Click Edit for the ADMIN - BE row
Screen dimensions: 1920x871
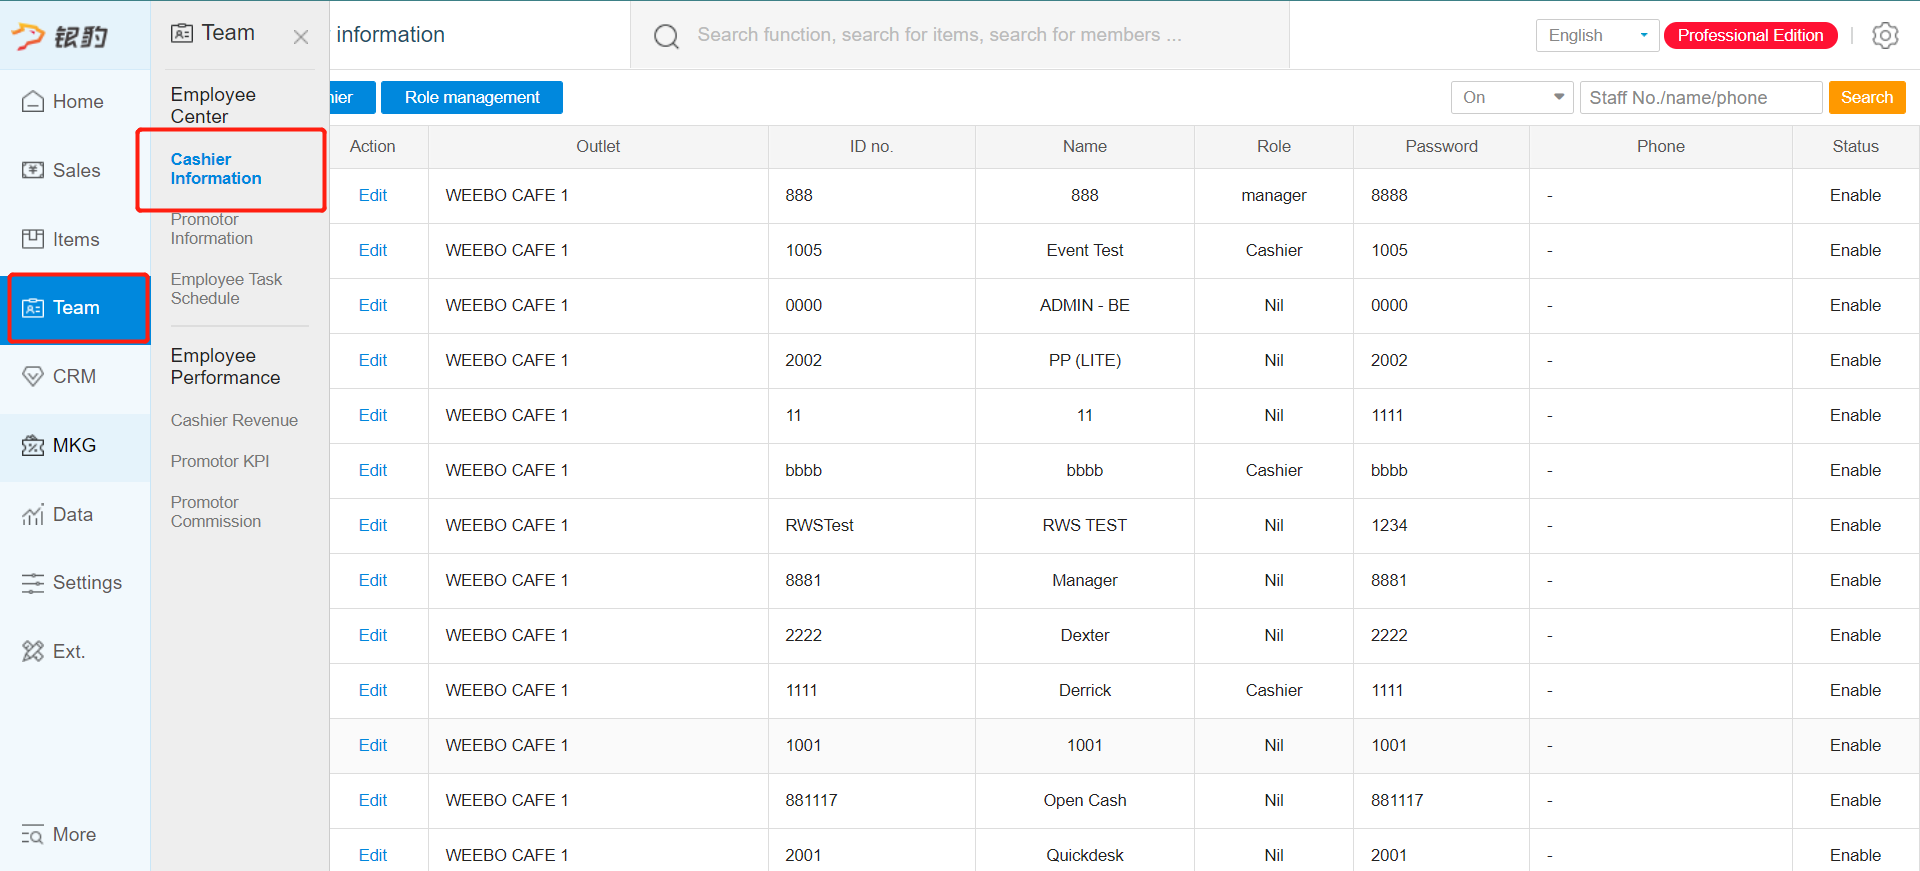[373, 305]
